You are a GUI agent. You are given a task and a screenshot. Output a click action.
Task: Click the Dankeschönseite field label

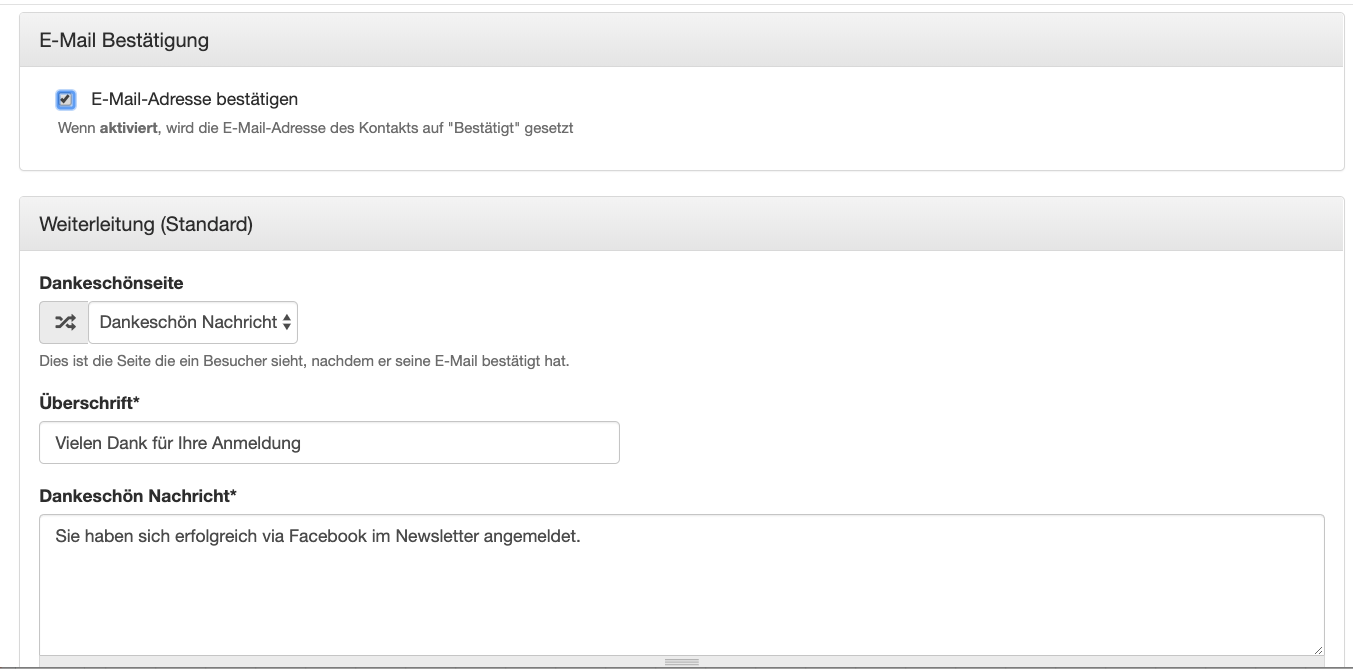pos(111,283)
